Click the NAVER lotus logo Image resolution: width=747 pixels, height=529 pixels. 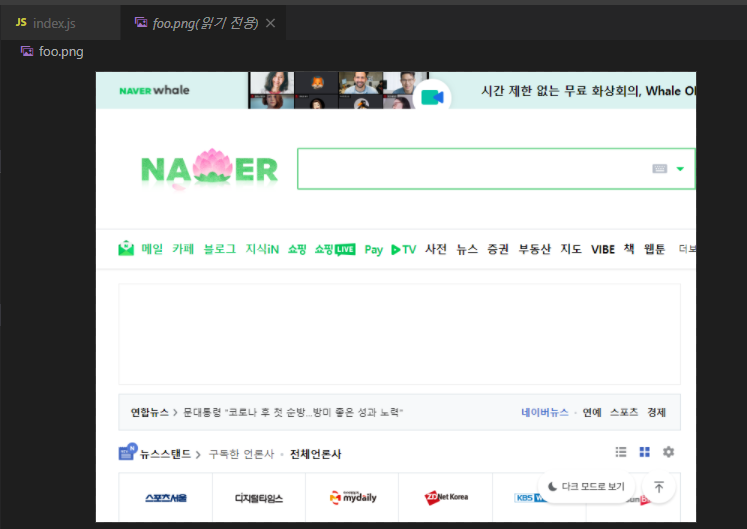210,169
